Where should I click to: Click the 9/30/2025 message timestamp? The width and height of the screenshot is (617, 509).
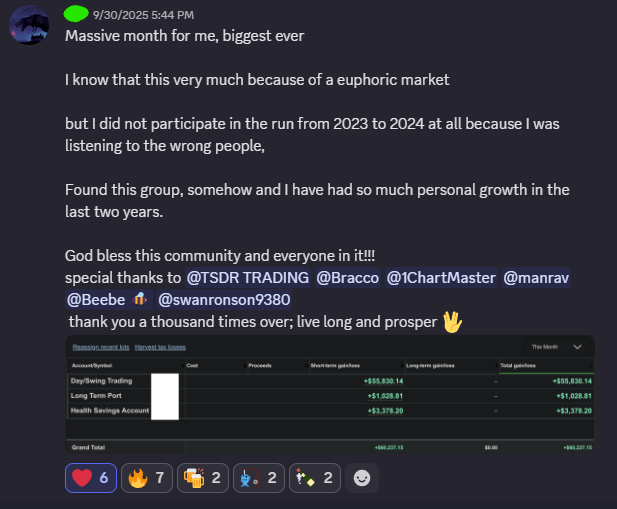coord(144,15)
